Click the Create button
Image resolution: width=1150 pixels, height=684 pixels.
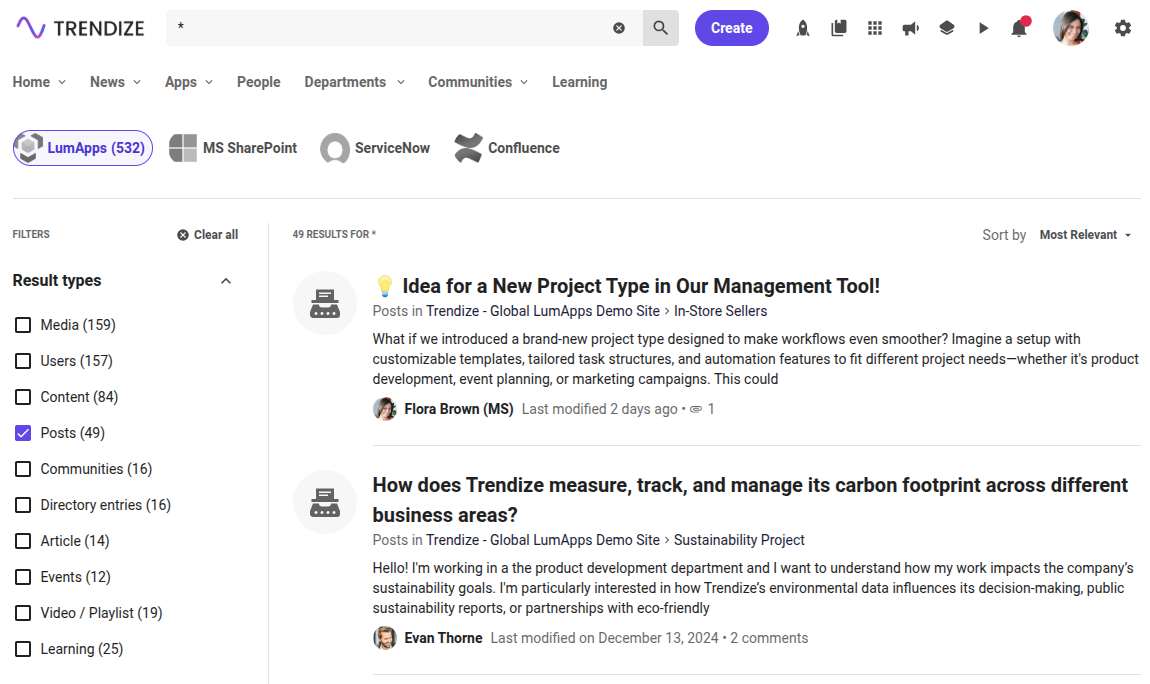coord(732,28)
